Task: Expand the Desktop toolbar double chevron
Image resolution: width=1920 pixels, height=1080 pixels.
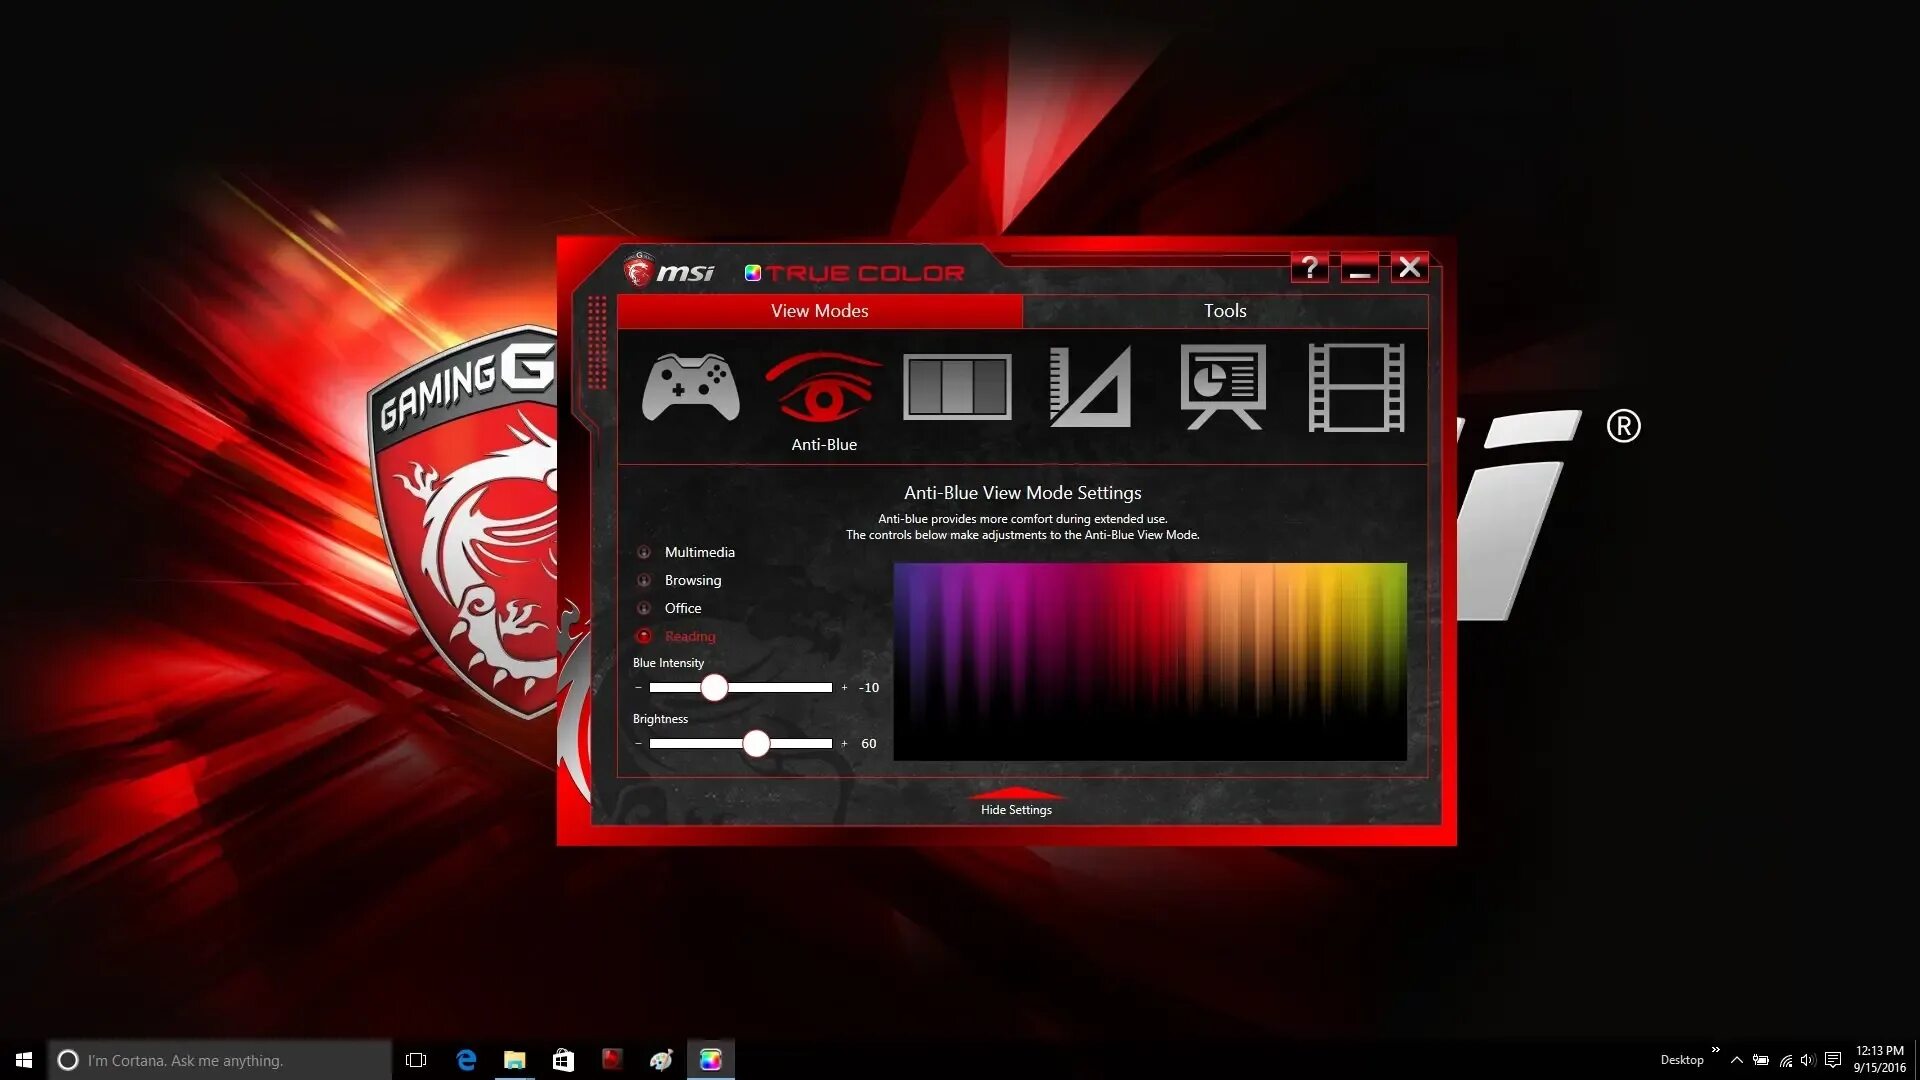Action: (x=1716, y=1049)
